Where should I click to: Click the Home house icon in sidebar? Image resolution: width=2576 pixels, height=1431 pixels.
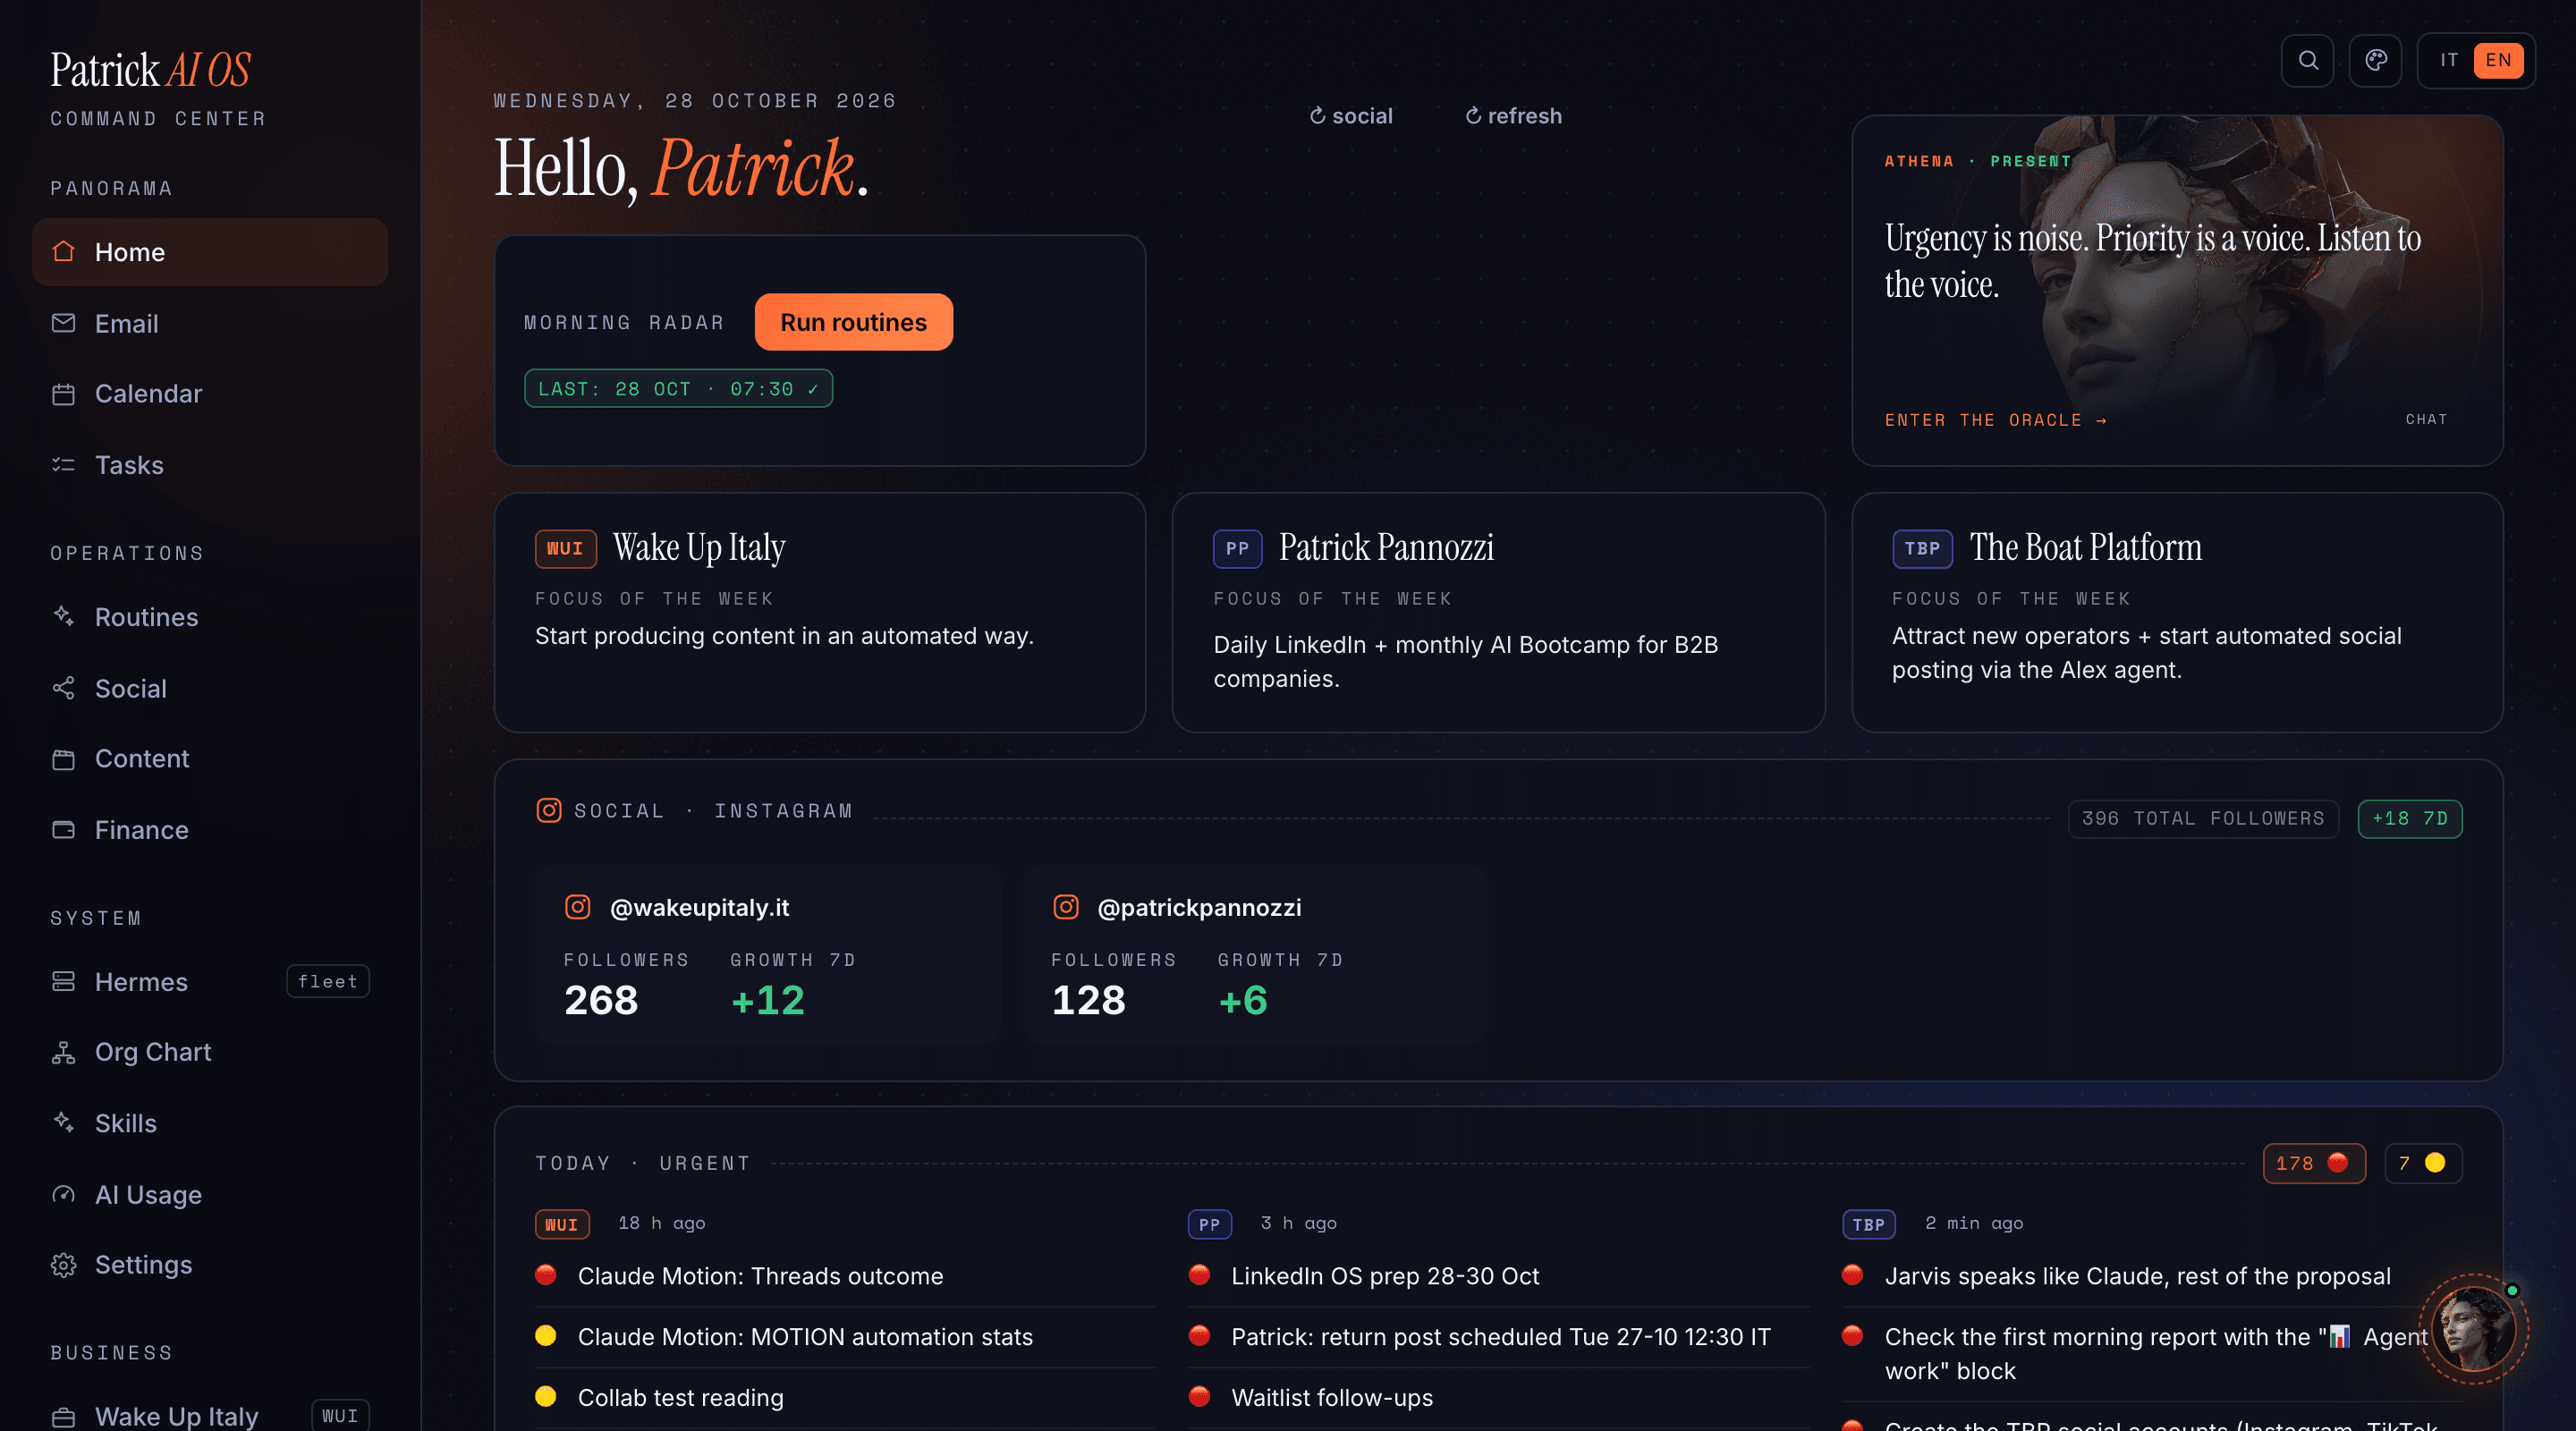(64, 252)
